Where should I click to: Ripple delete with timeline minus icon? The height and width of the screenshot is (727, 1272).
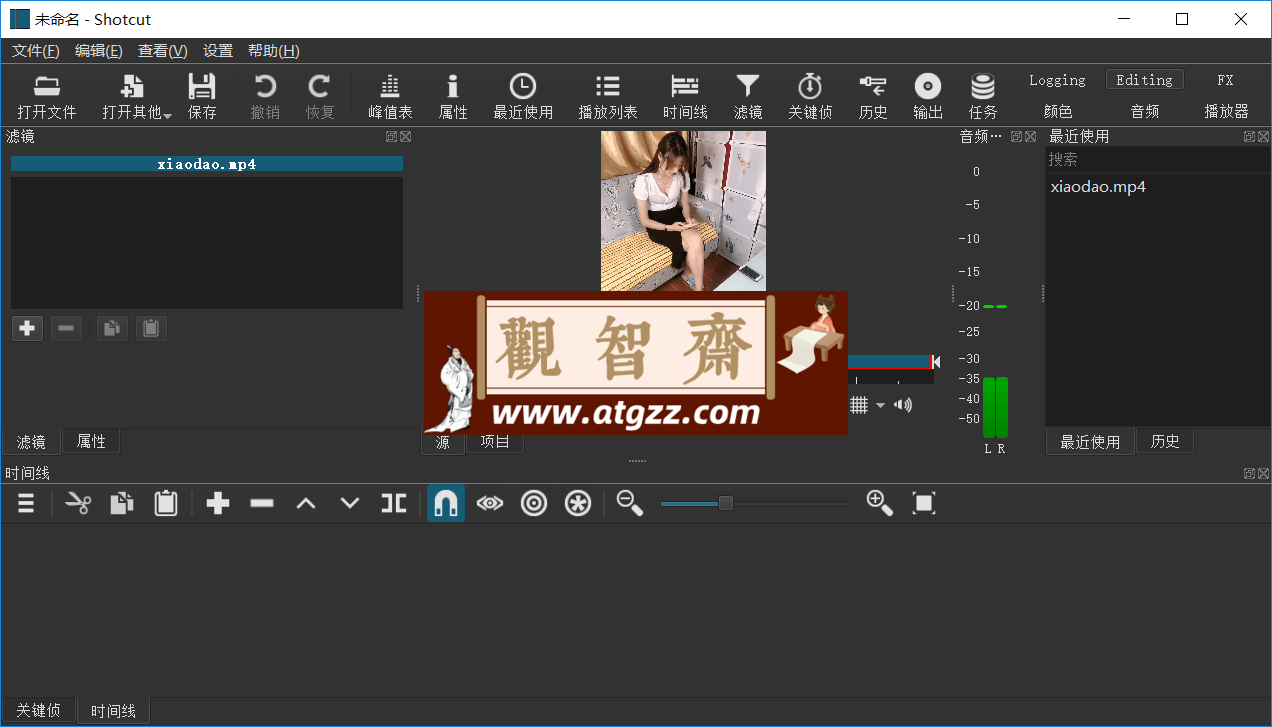262,503
